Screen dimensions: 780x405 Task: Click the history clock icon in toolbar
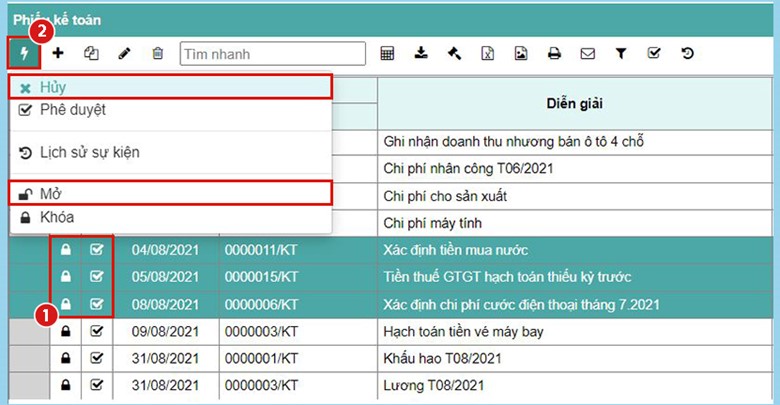tap(687, 53)
